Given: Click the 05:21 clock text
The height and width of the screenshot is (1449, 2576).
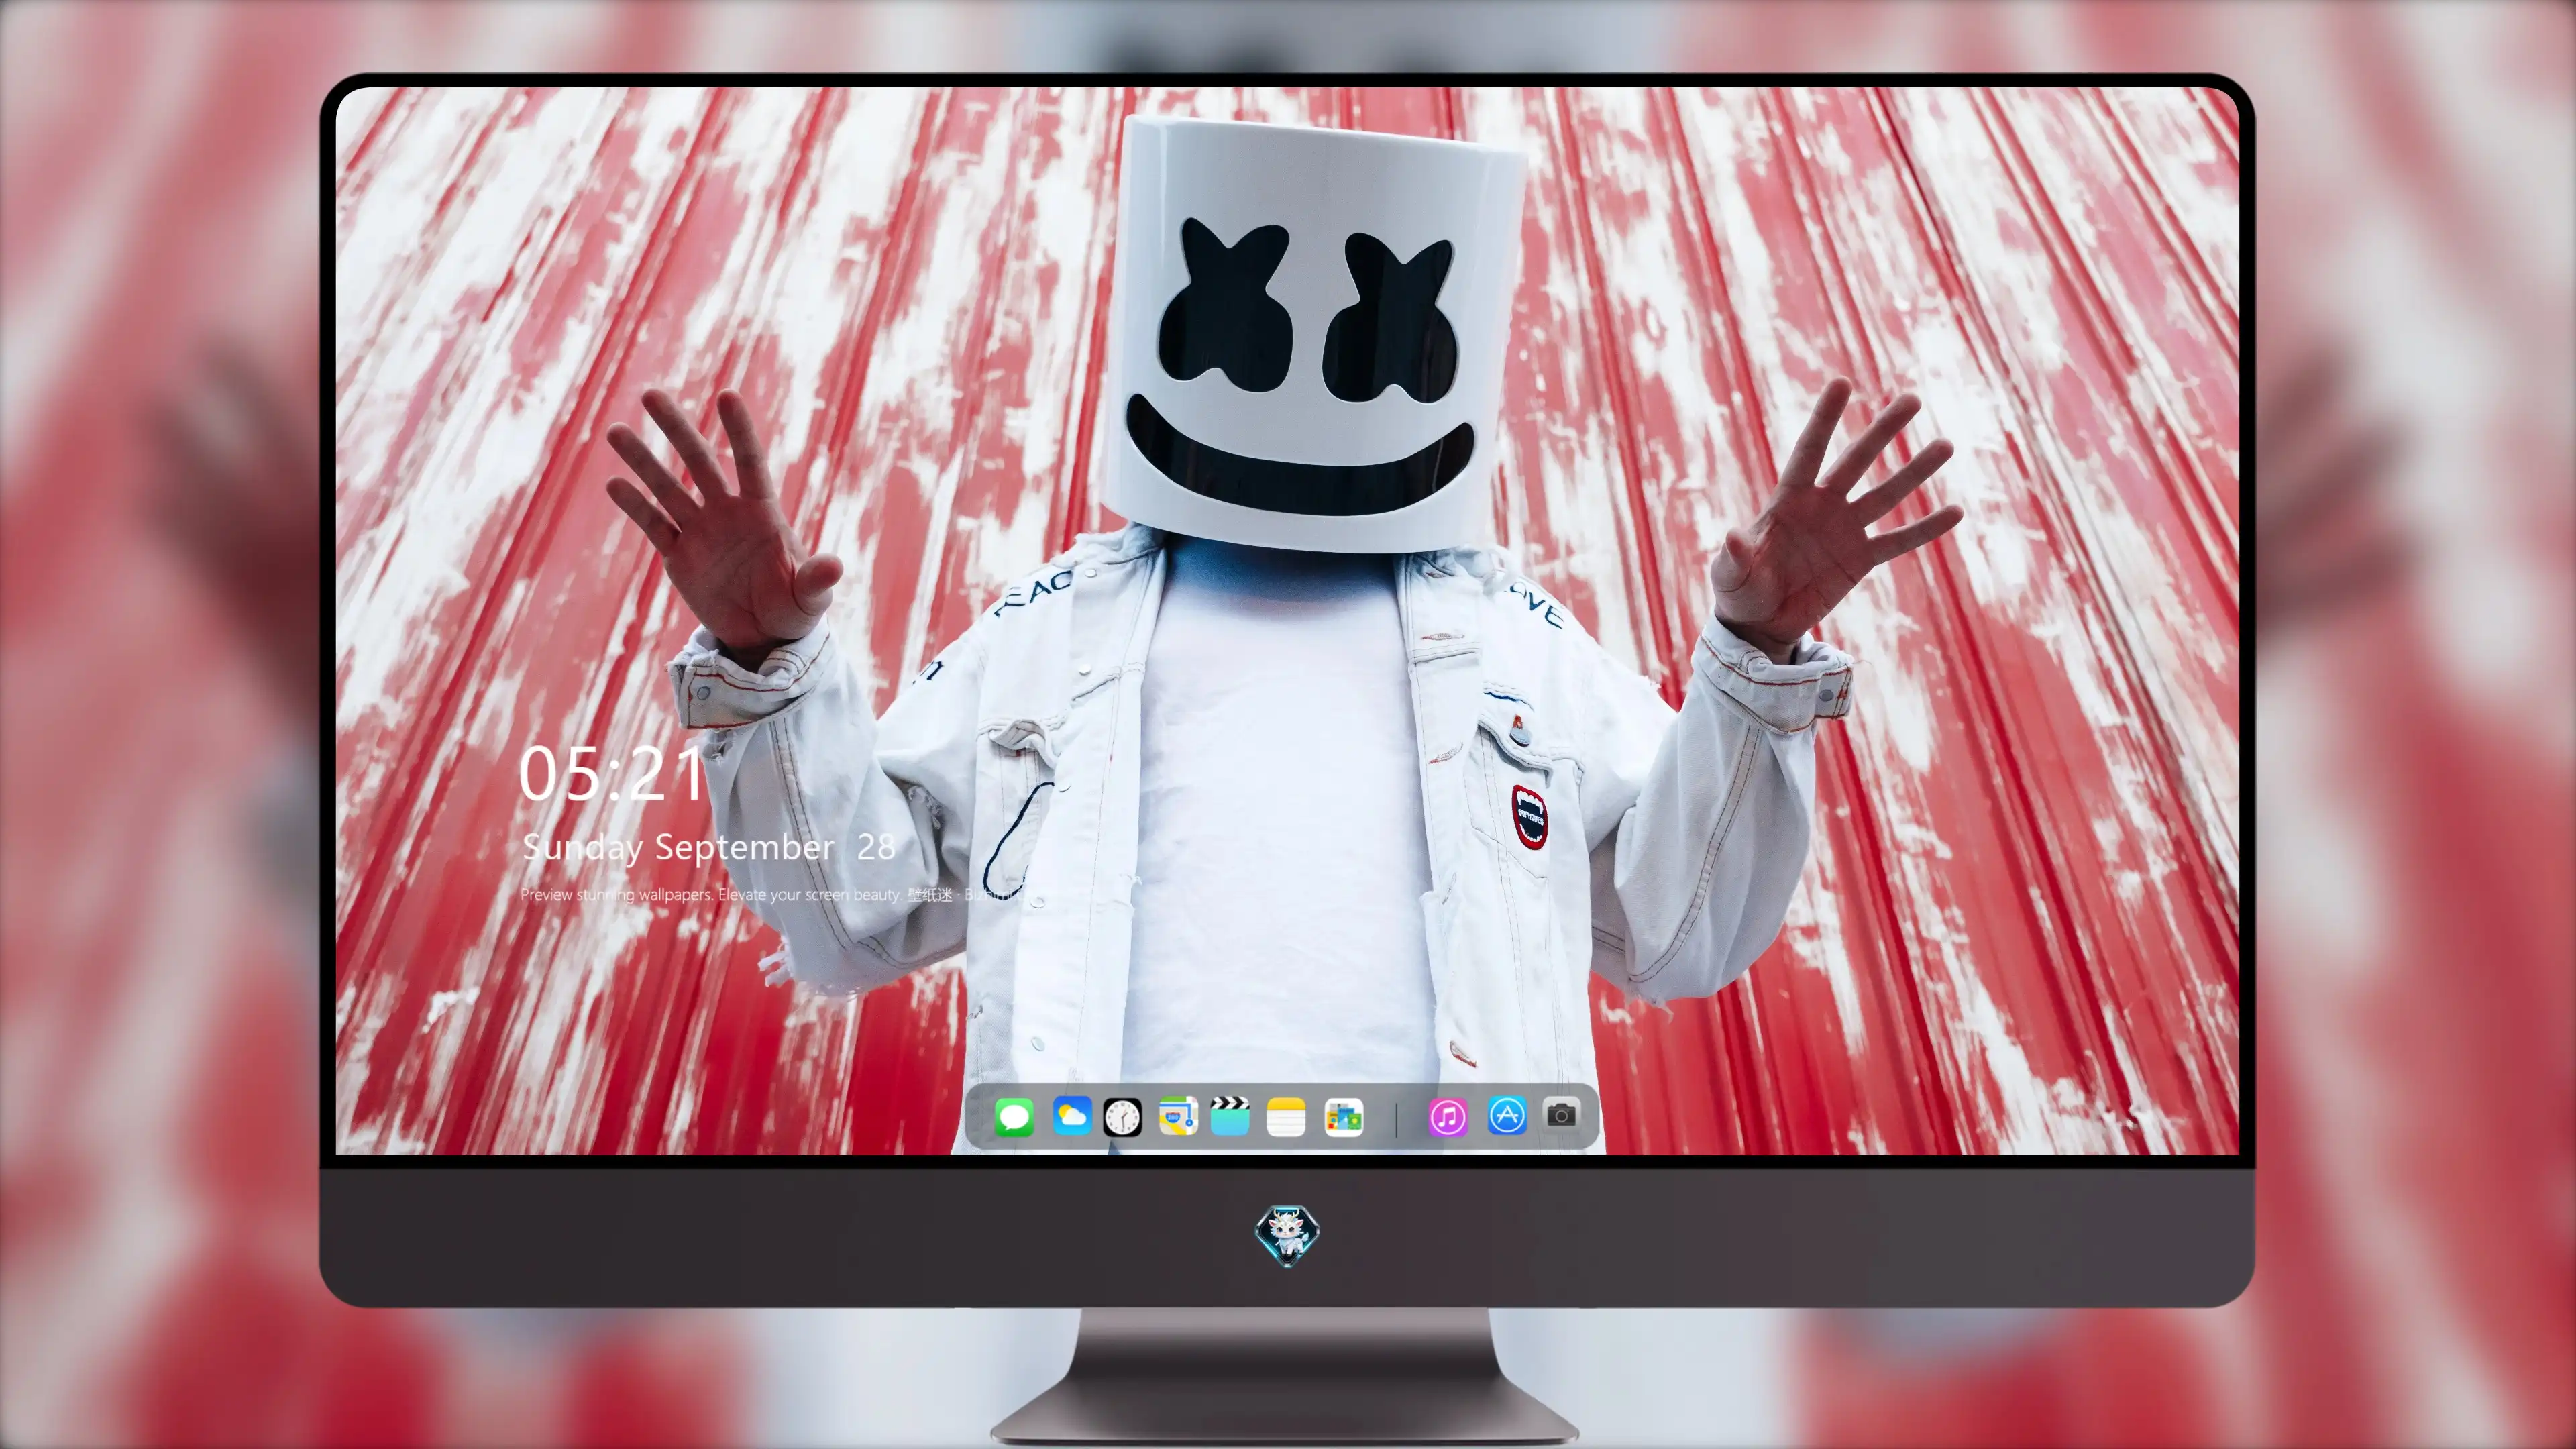Looking at the screenshot, I should (611, 773).
